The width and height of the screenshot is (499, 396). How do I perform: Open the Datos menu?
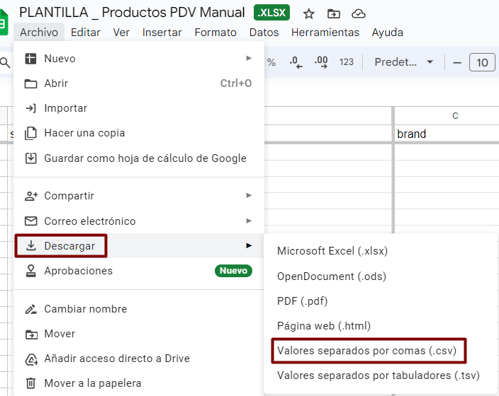click(x=264, y=32)
